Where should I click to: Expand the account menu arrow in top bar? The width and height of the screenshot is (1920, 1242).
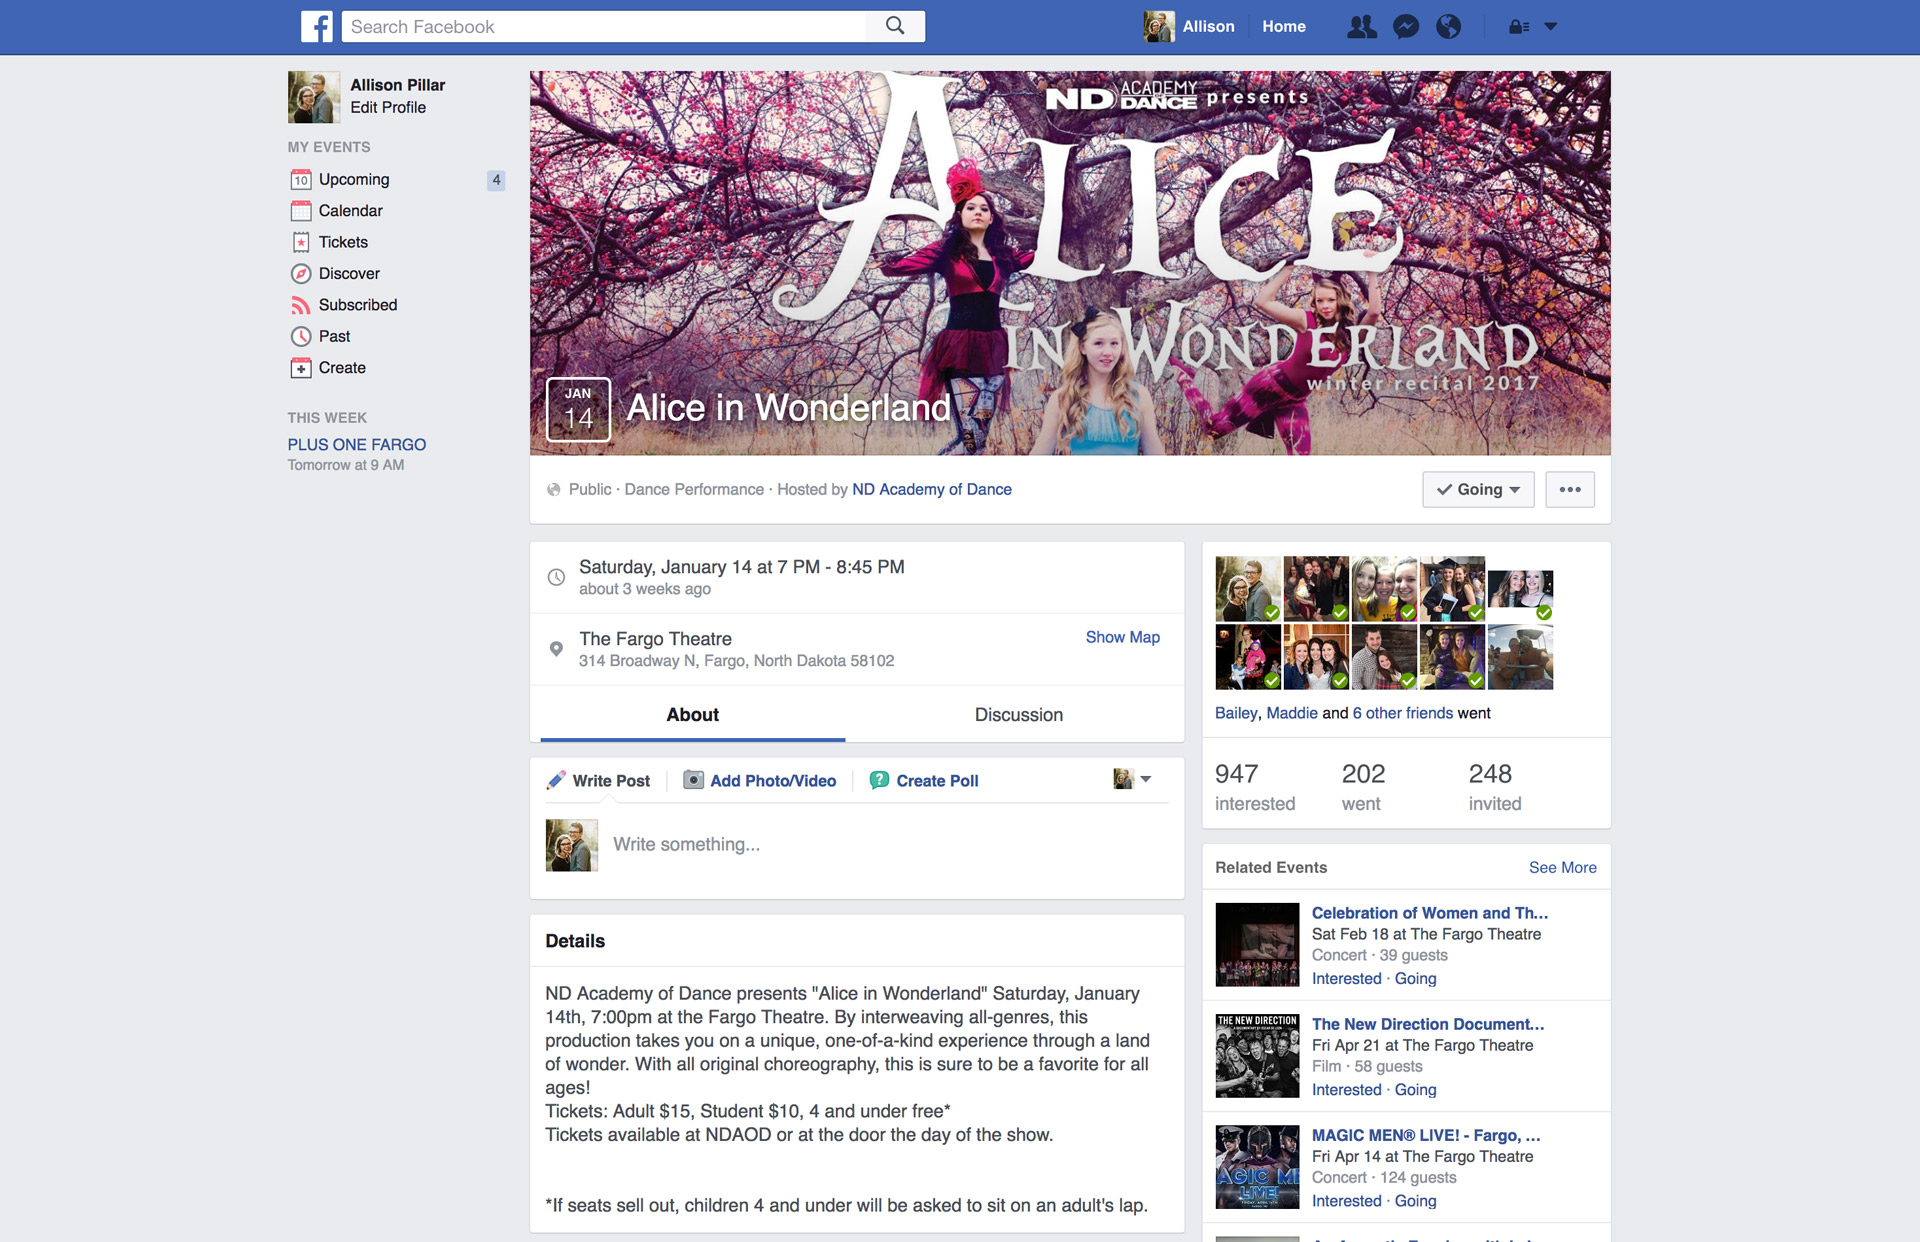(x=1550, y=27)
